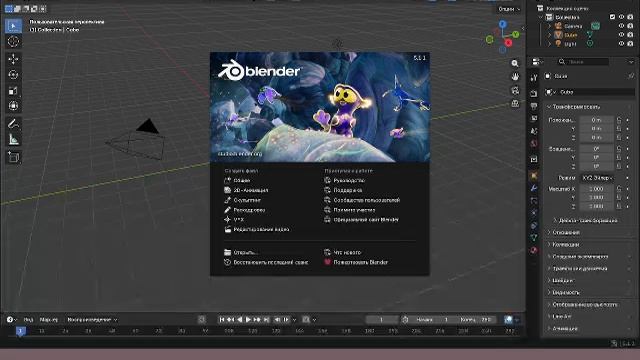This screenshot has height=360, width=640.
Task: Click the current frame number field
Action: click(x=382, y=320)
